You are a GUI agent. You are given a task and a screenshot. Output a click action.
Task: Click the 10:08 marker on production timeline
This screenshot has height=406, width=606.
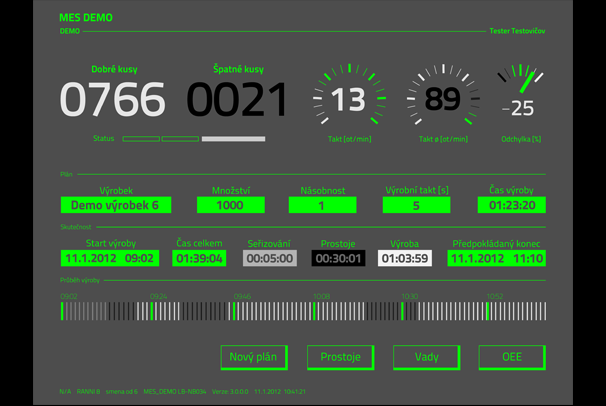pos(323,297)
